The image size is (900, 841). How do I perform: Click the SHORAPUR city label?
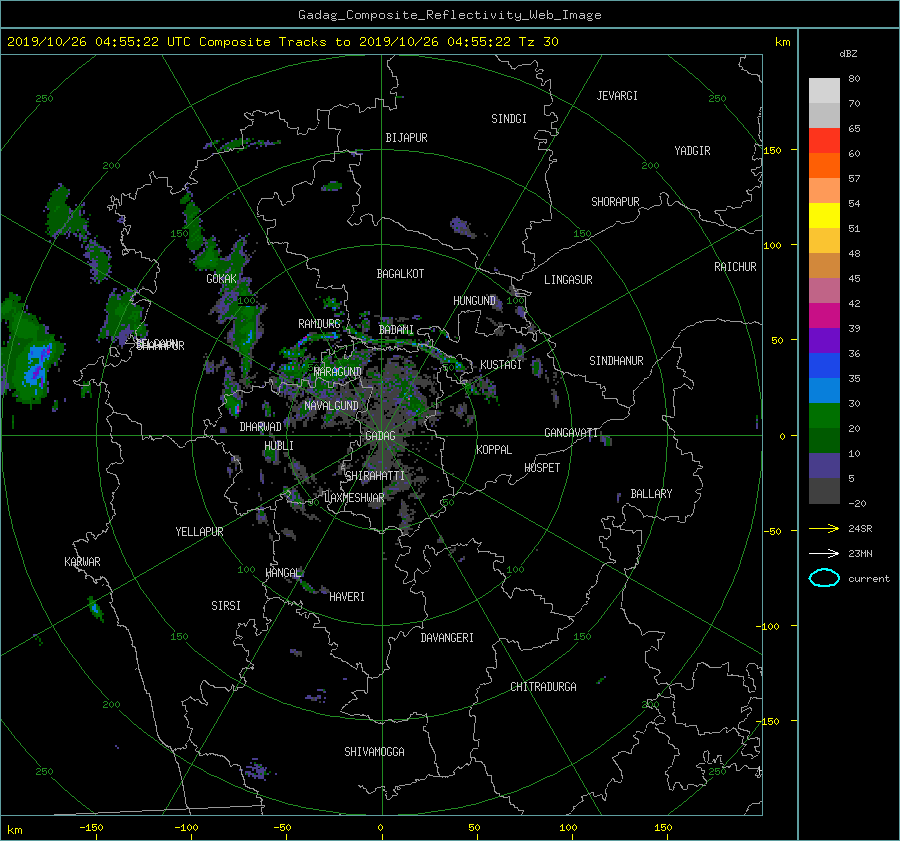click(x=615, y=202)
